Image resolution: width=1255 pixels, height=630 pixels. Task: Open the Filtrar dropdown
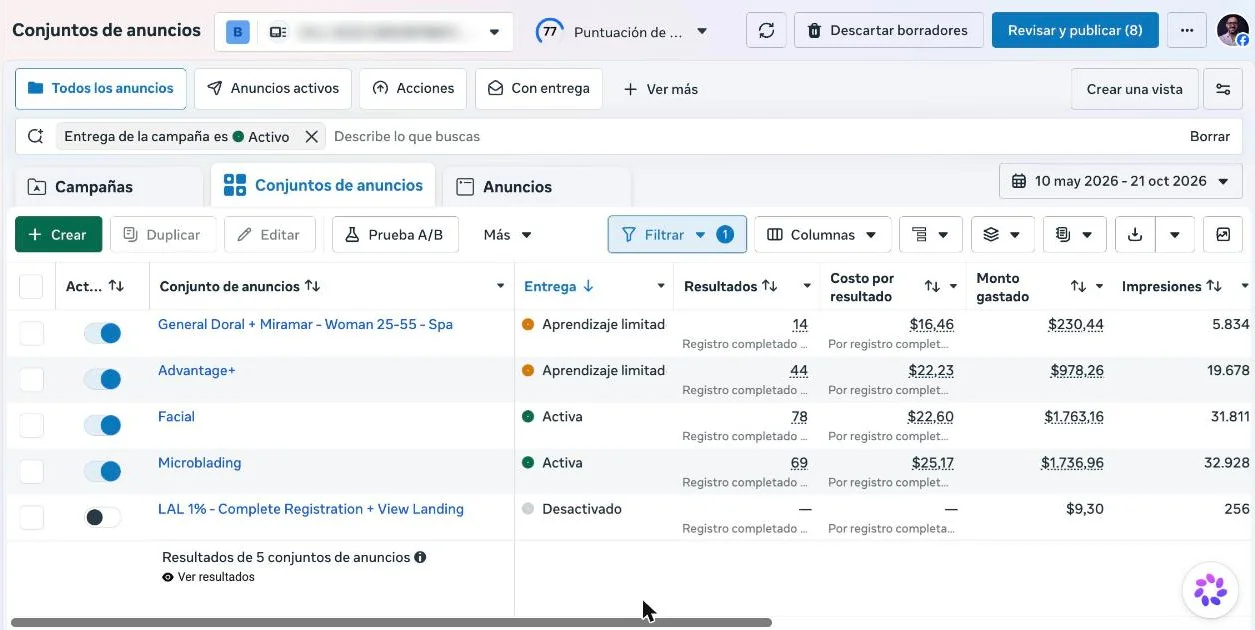677,235
